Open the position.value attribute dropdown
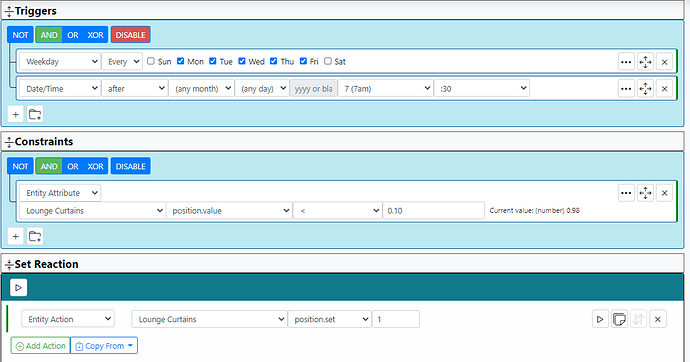690x362 pixels. point(229,211)
